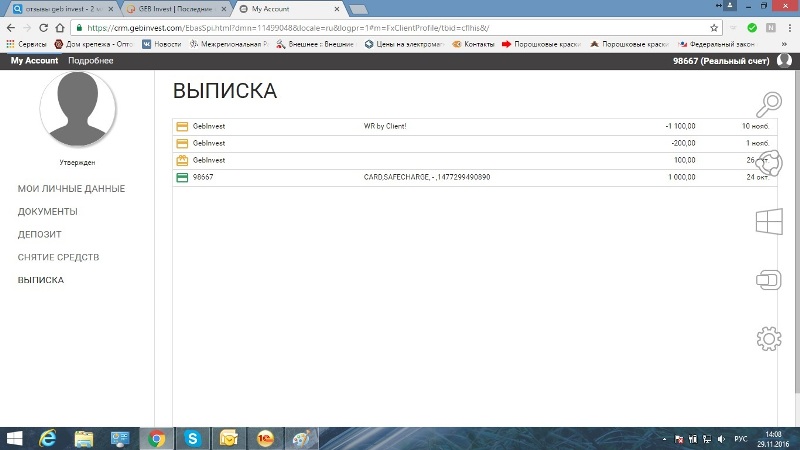Click the gift icon on the 100,00 row
800x450 pixels.
(x=182, y=160)
